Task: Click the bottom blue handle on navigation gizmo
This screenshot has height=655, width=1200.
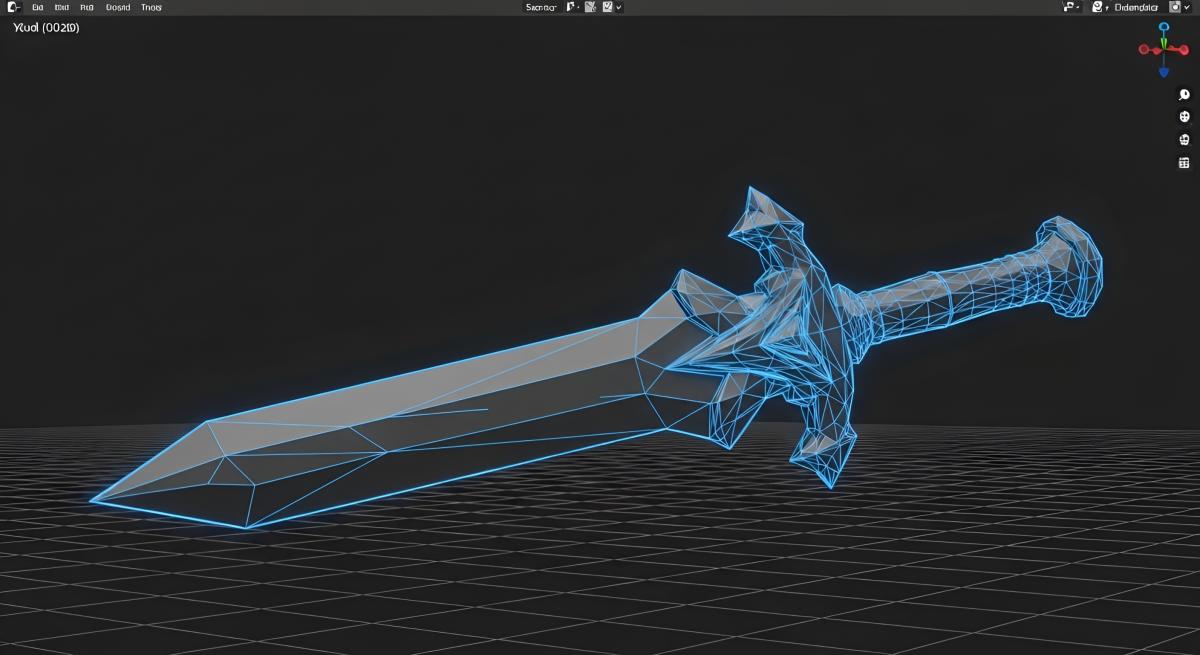Action: click(x=1163, y=72)
